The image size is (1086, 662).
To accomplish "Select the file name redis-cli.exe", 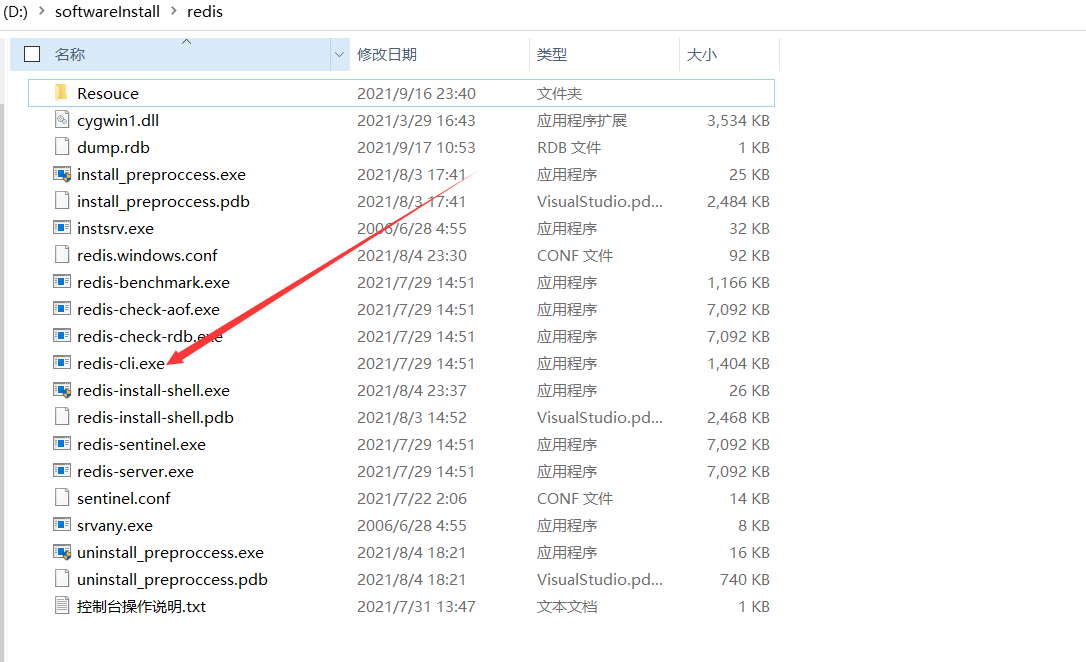I will coord(121,364).
